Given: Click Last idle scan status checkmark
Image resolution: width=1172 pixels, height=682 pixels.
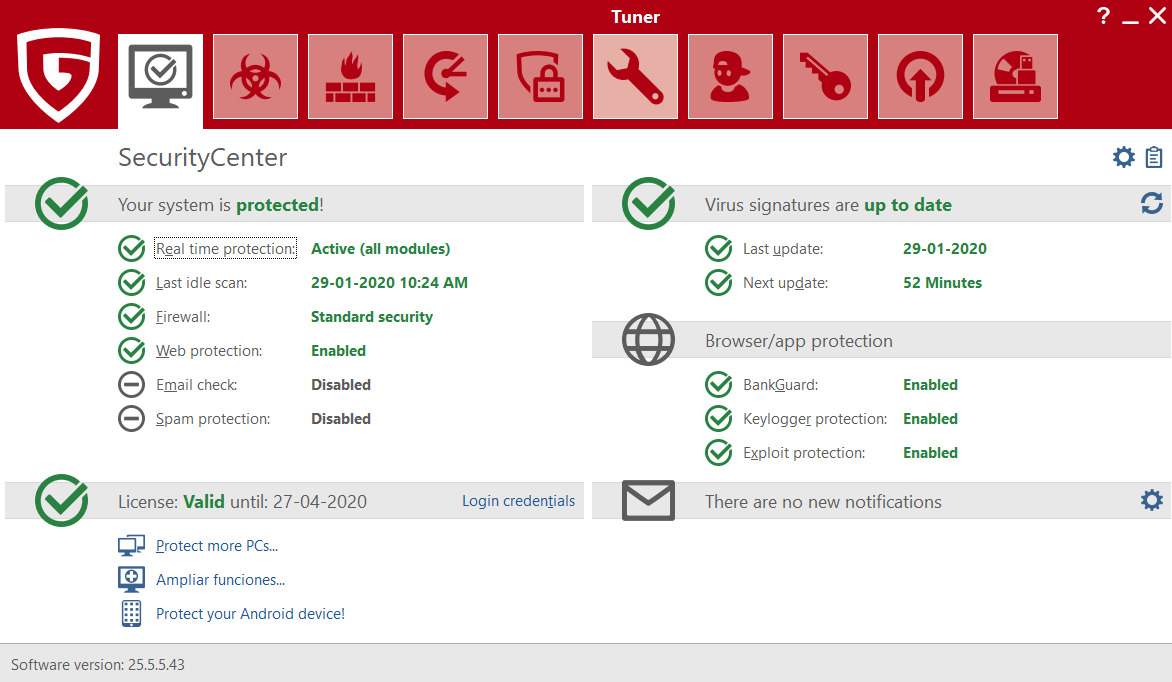Looking at the screenshot, I should tap(132, 283).
